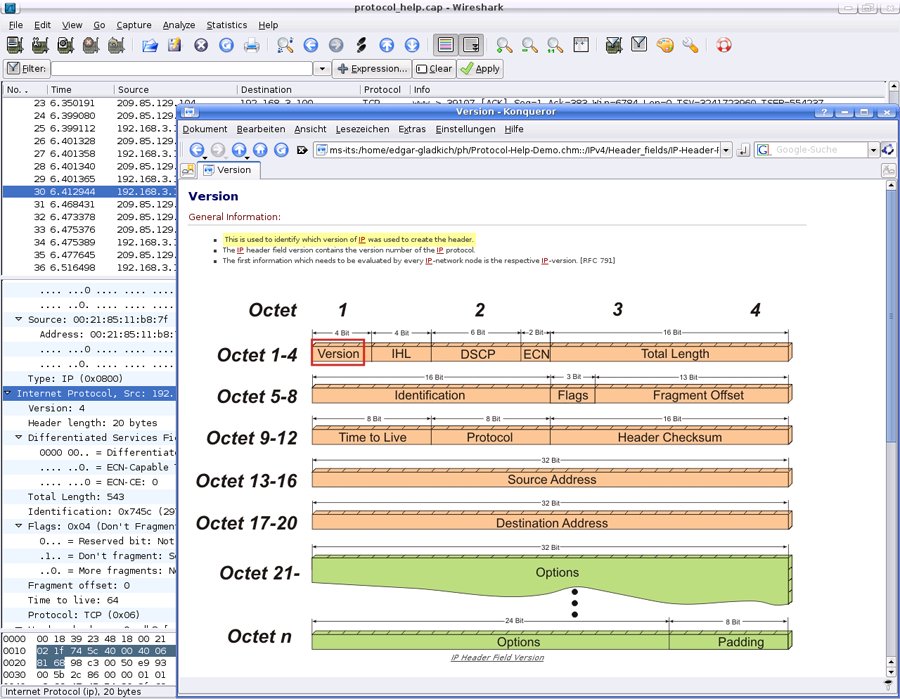Image resolution: width=900 pixels, height=699 pixels.
Task: Open the filter history dropdown
Action: coord(322,69)
